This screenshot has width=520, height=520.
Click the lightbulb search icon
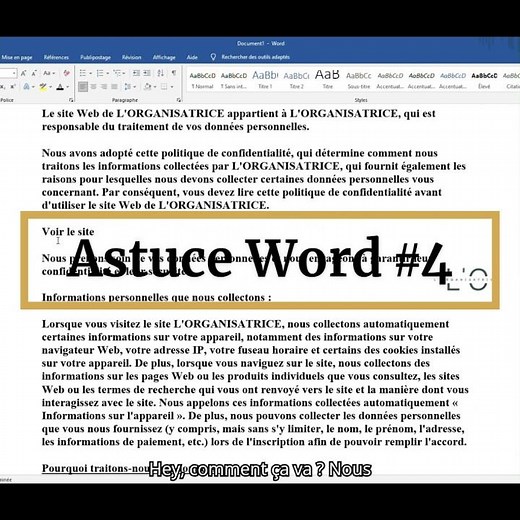[213, 57]
